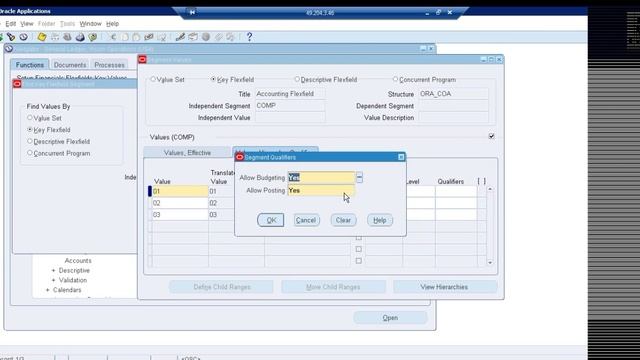Select Descriptive Flexfield radio in Segment Values
This screenshot has height=360, width=640.
pyautogui.click(x=297, y=79)
